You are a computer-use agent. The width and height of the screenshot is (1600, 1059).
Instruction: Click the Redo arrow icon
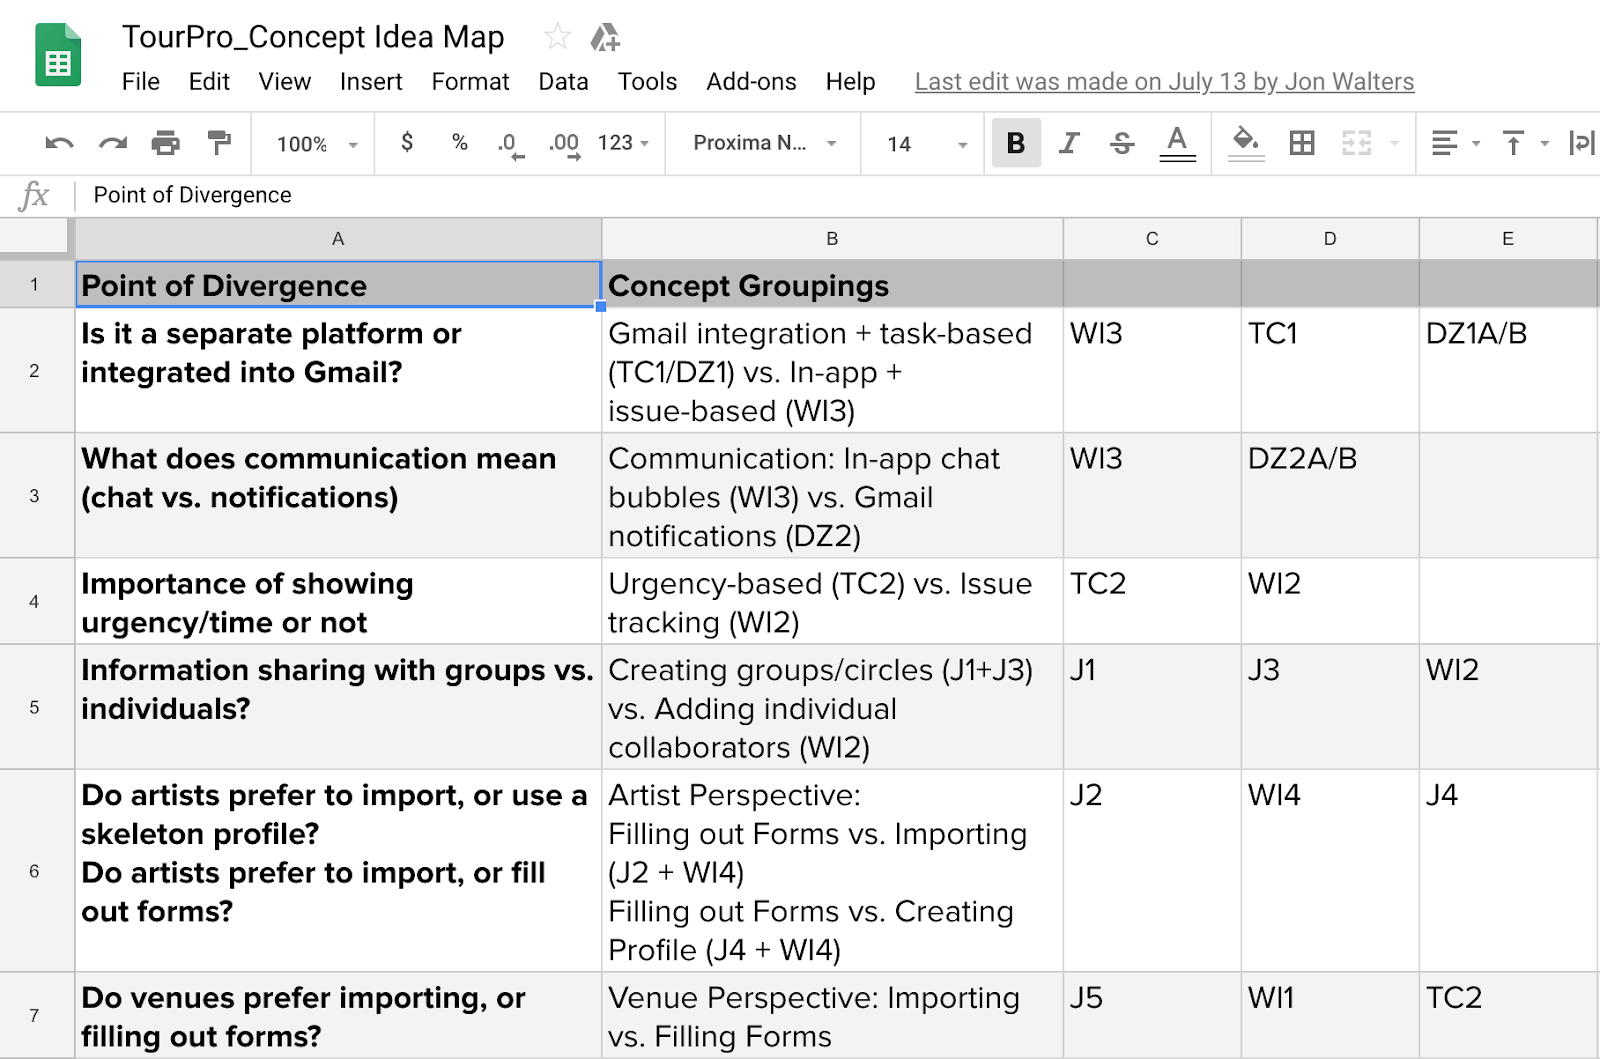pos(112,143)
